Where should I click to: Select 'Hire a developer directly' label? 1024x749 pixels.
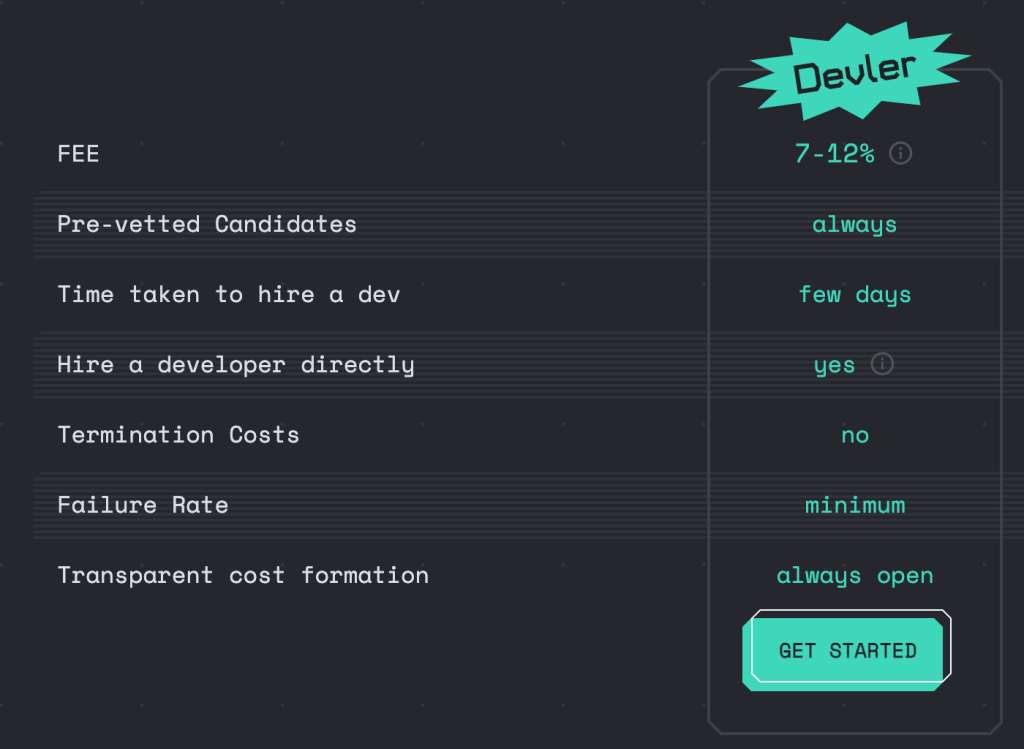pos(236,365)
